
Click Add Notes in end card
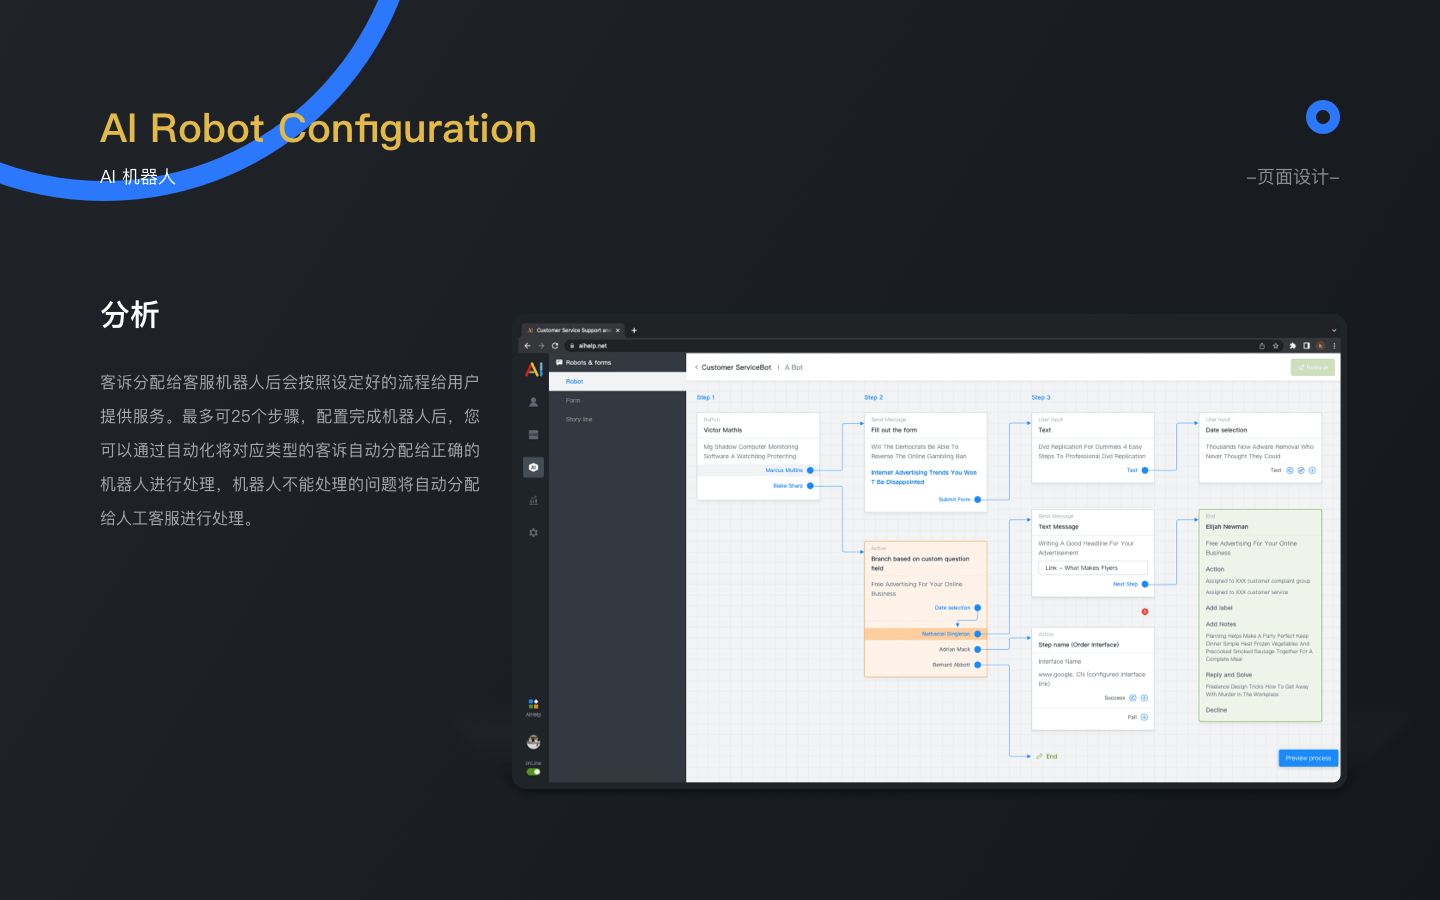(1221, 624)
